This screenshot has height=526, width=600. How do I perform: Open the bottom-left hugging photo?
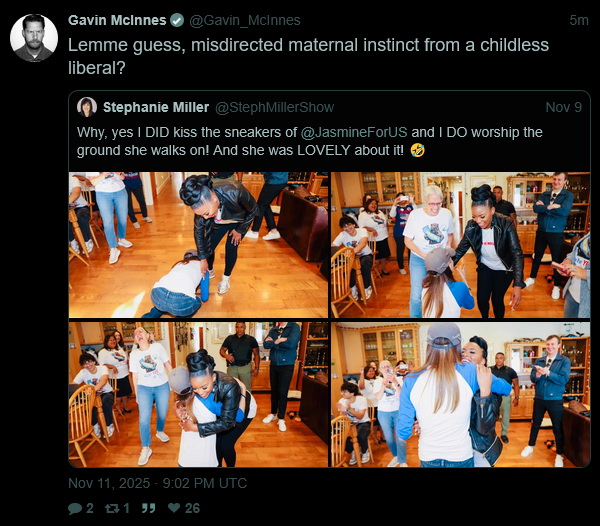(198, 394)
